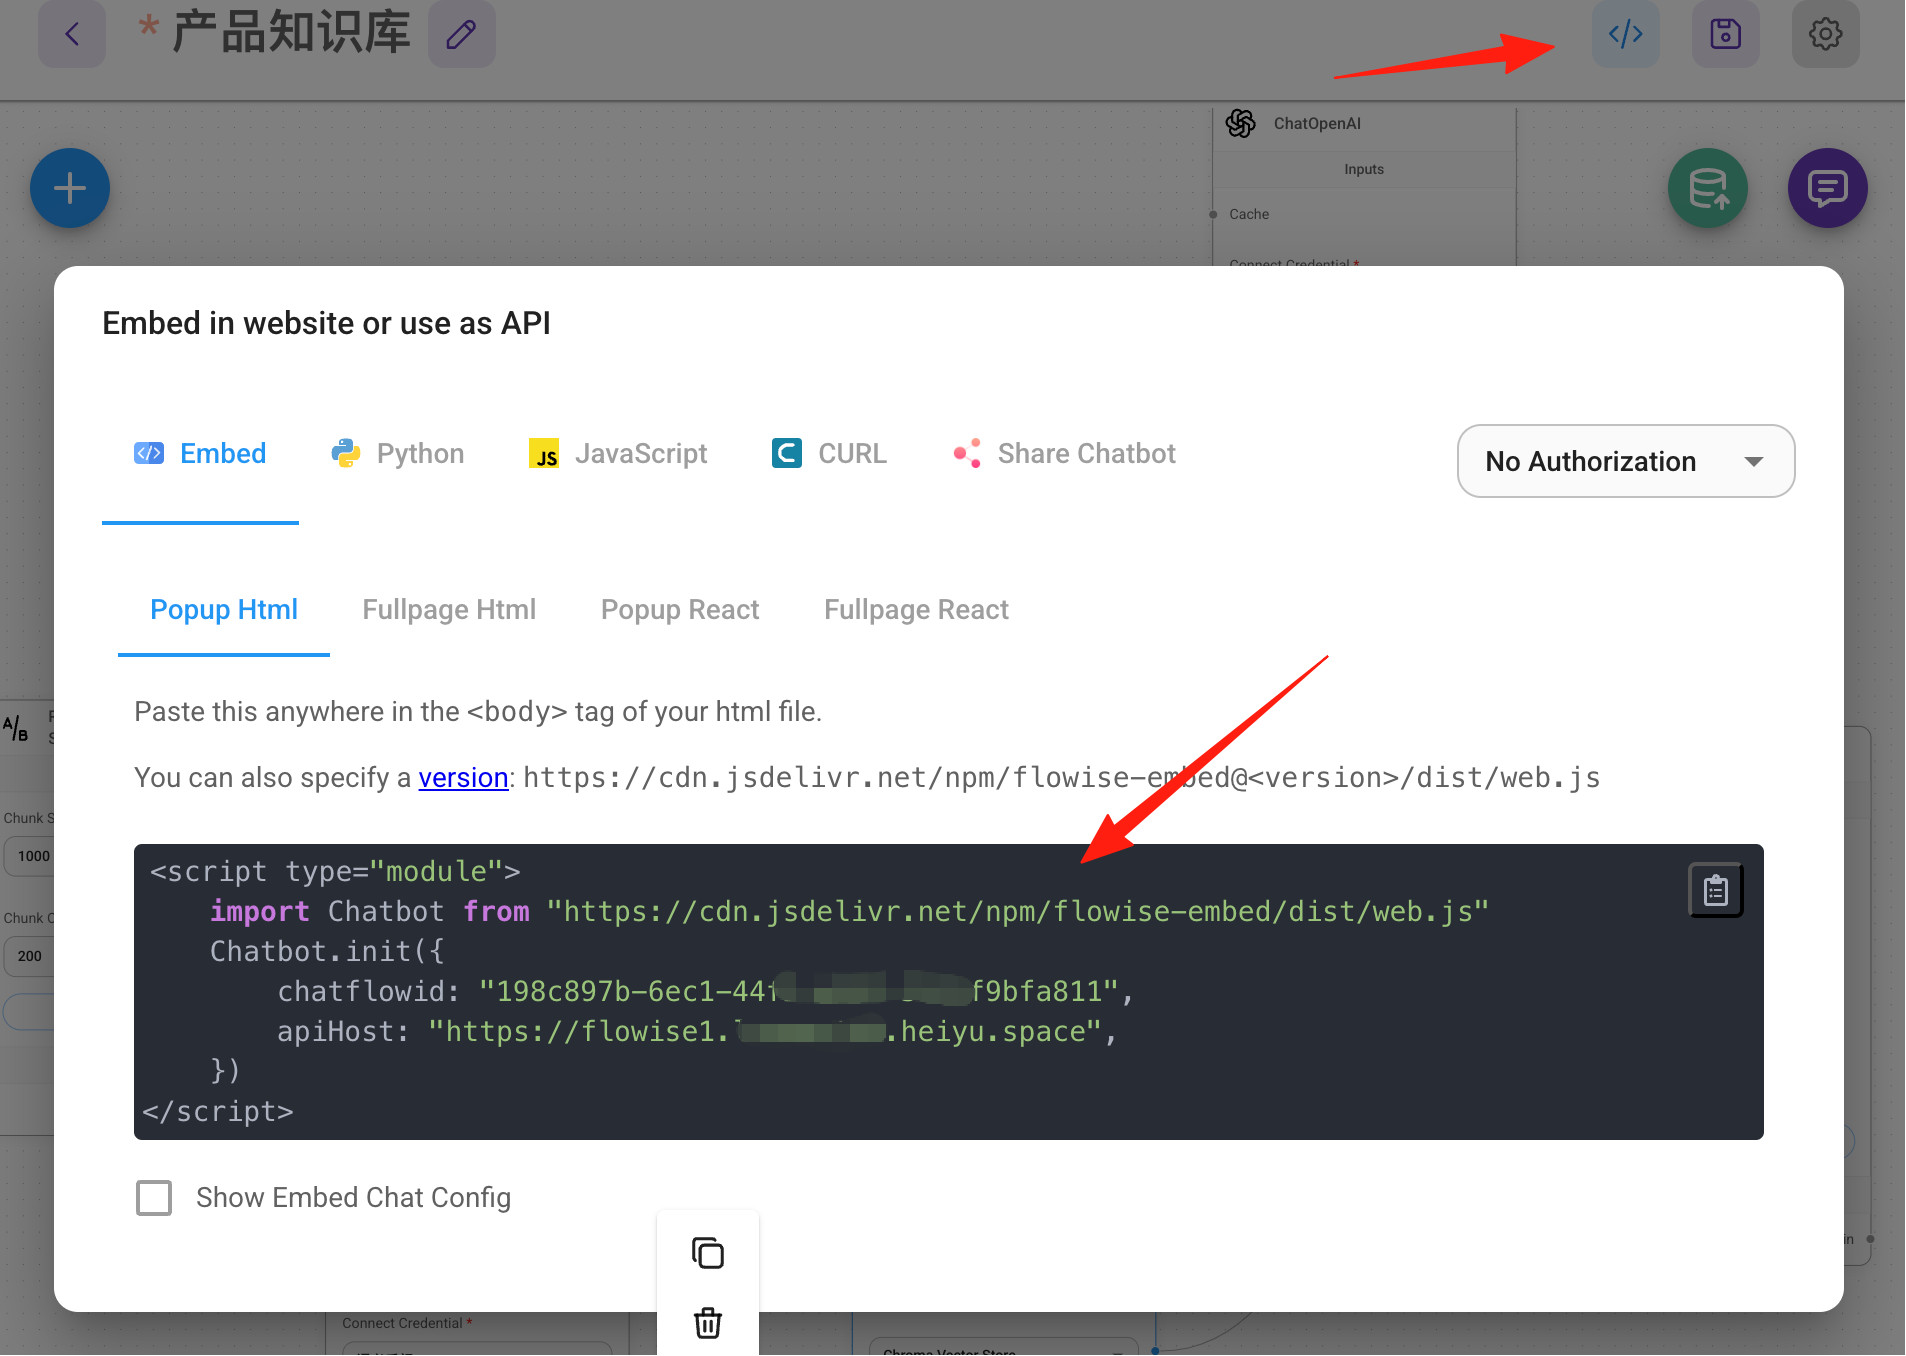Delete node using the trash icon
This screenshot has height=1356, width=1906.
point(708,1322)
